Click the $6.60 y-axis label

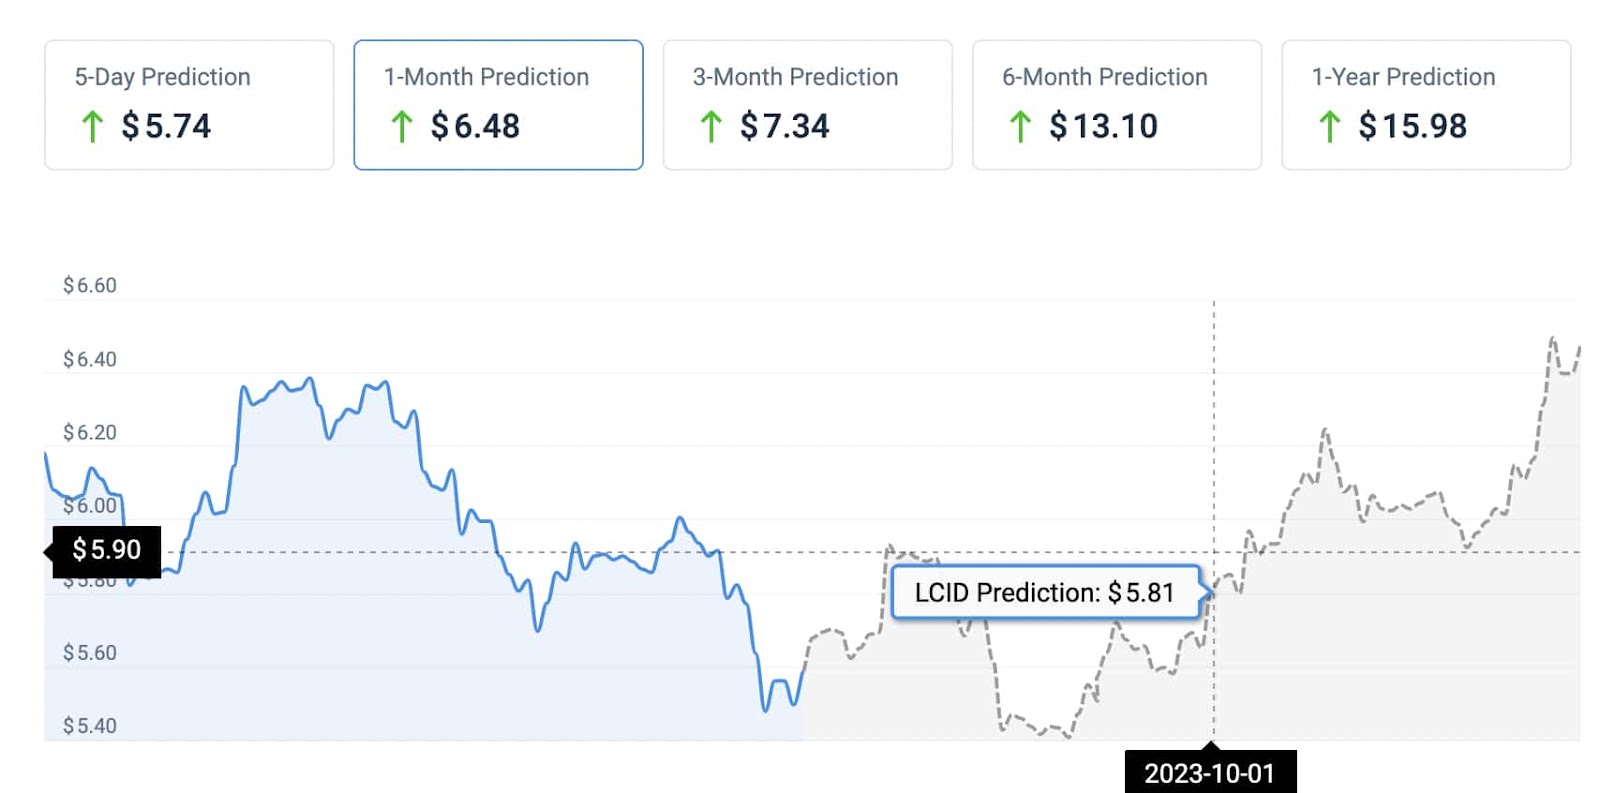[x=90, y=286]
